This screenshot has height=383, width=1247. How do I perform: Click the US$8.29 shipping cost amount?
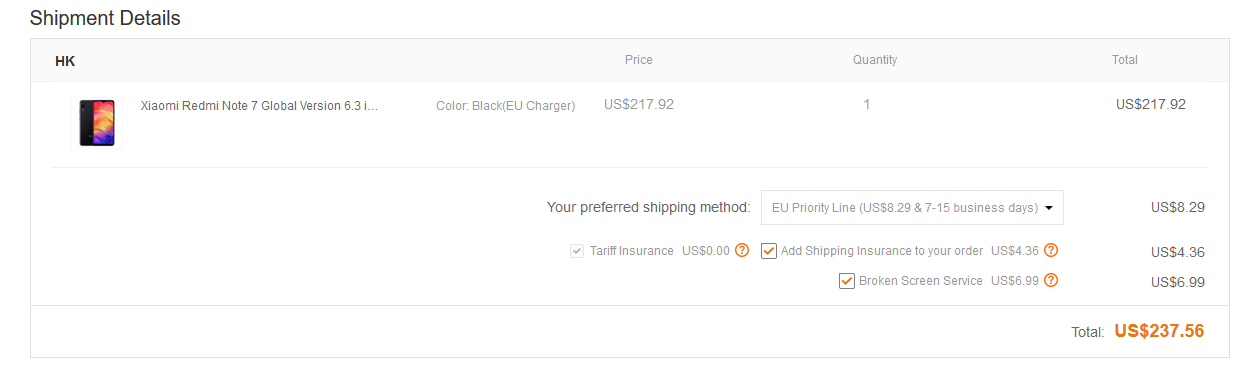pos(1178,208)
